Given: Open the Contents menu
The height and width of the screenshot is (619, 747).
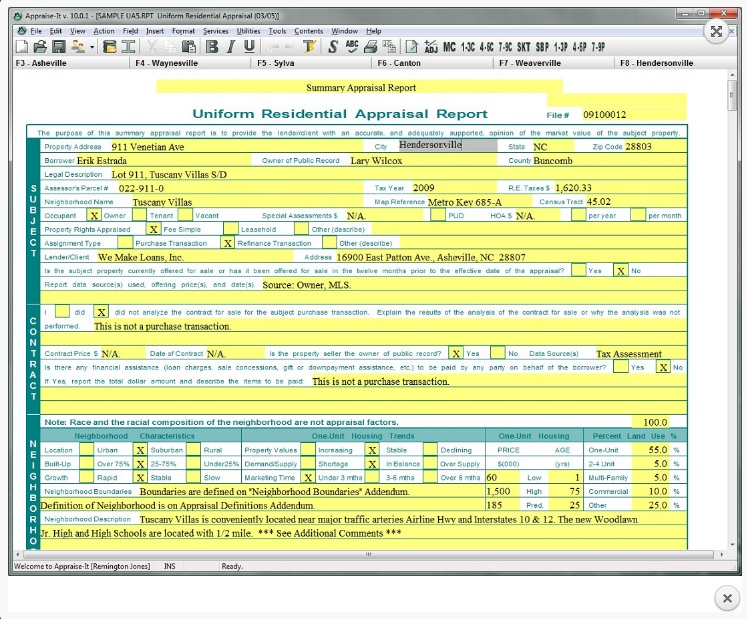Looking at the screenshot, I should (x=309, y=31).
